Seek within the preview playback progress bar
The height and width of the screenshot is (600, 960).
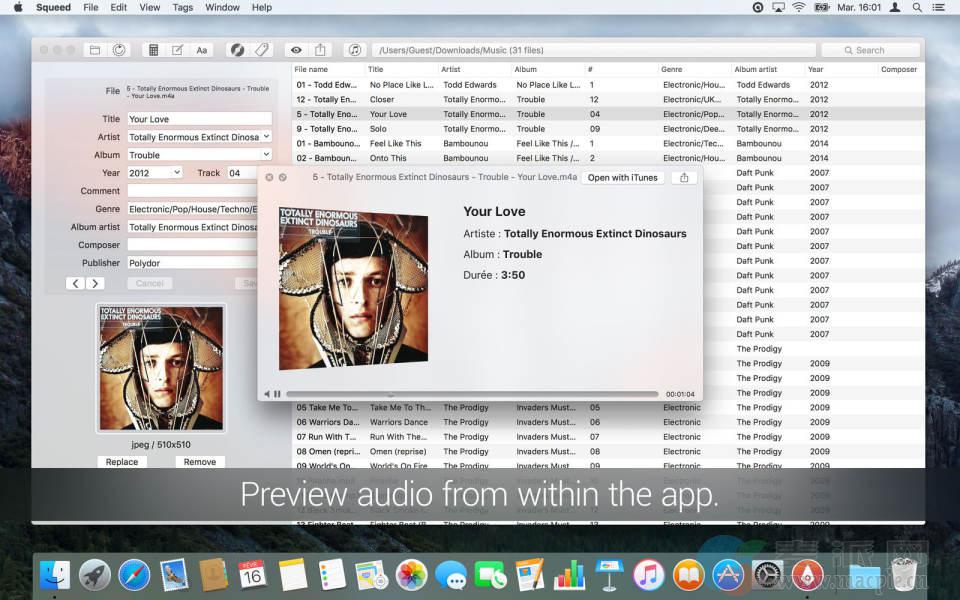coord(472,394)
